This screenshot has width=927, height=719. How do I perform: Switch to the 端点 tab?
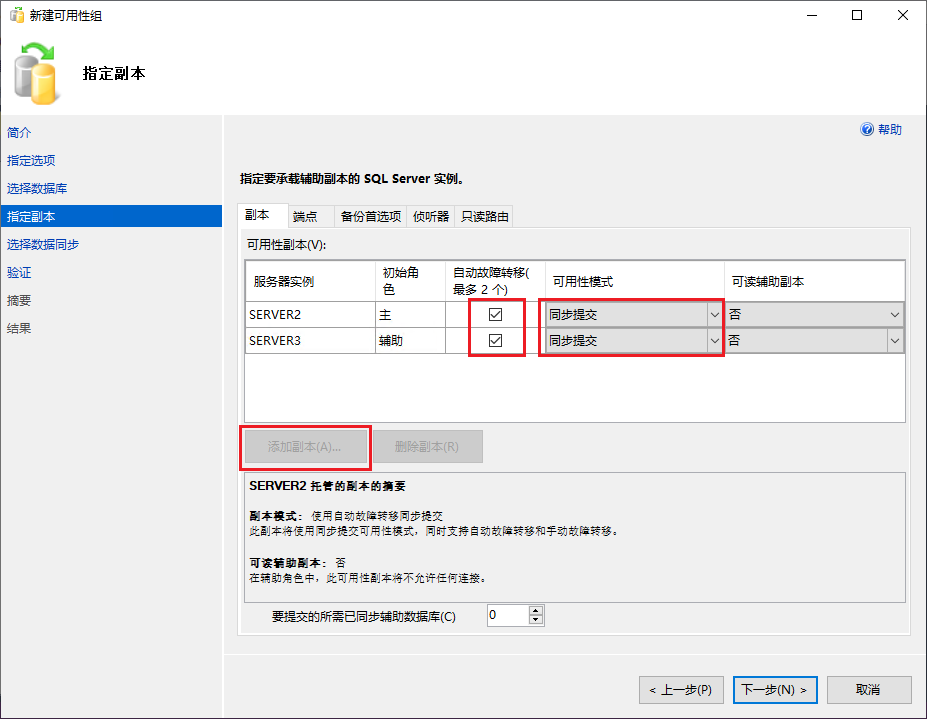(x=311, y=216)
